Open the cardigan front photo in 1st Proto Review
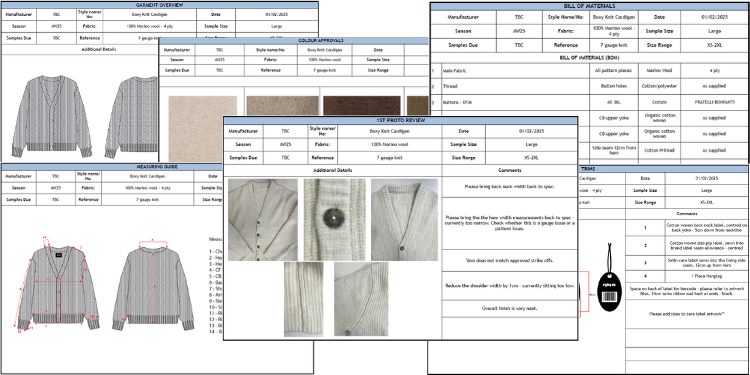 click(263, 220)
